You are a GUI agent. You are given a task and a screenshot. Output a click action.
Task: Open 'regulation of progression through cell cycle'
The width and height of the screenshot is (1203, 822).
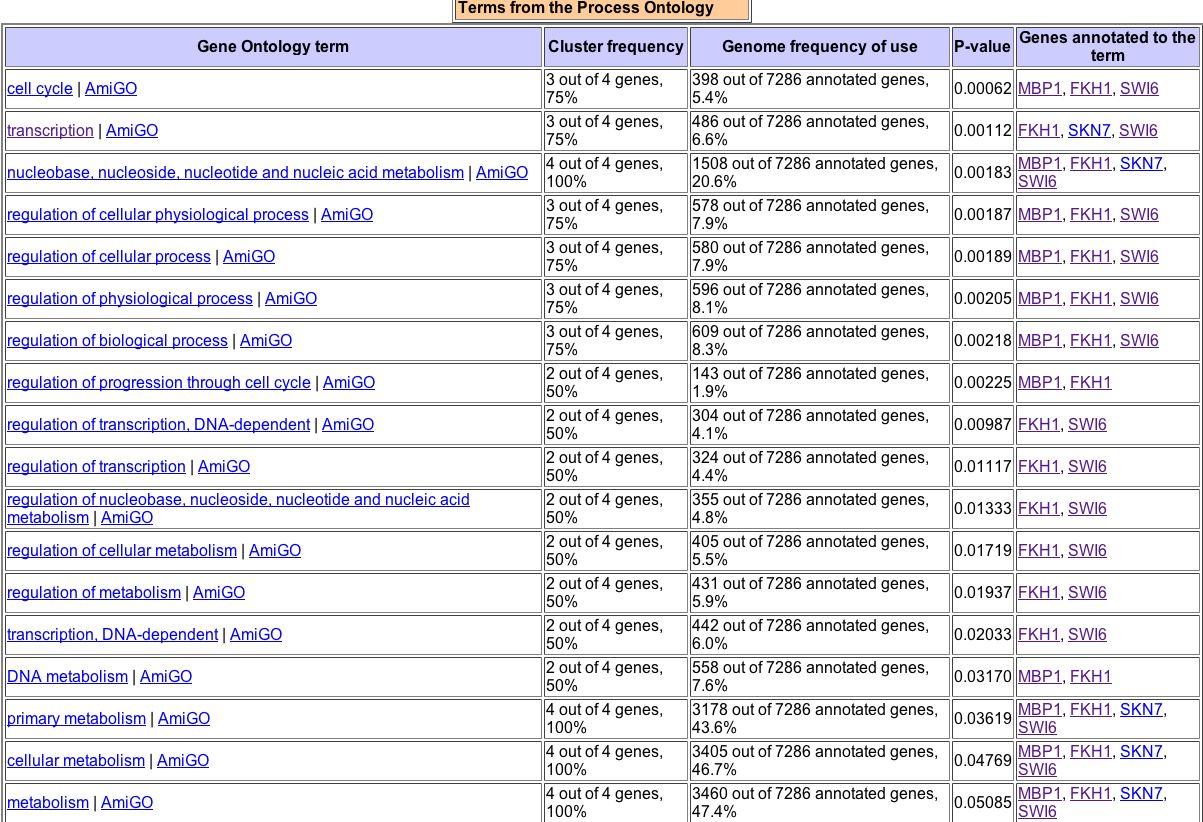(159, 383)
